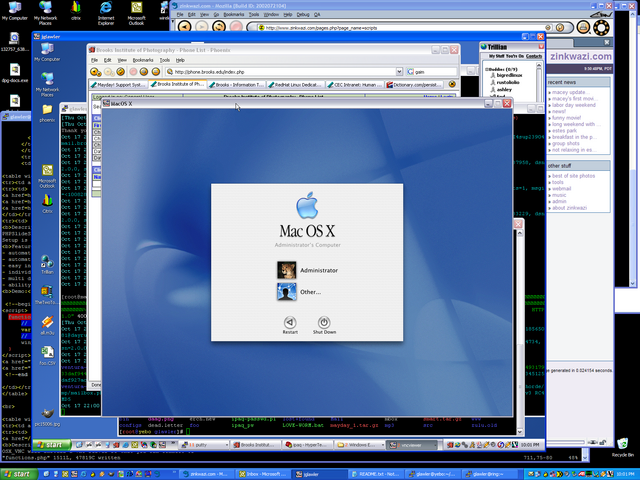Switch to the Mayday! Support System tab
This screenshot has height=480, width=640.
(x=118, y=84)
